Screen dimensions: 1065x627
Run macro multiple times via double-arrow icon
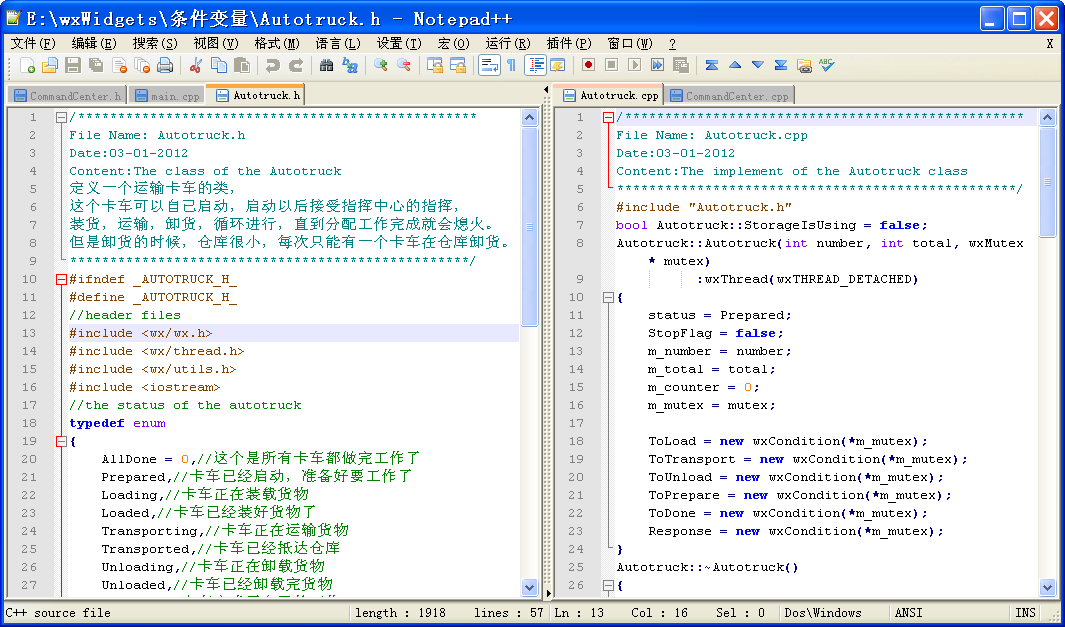coord(657,65)
